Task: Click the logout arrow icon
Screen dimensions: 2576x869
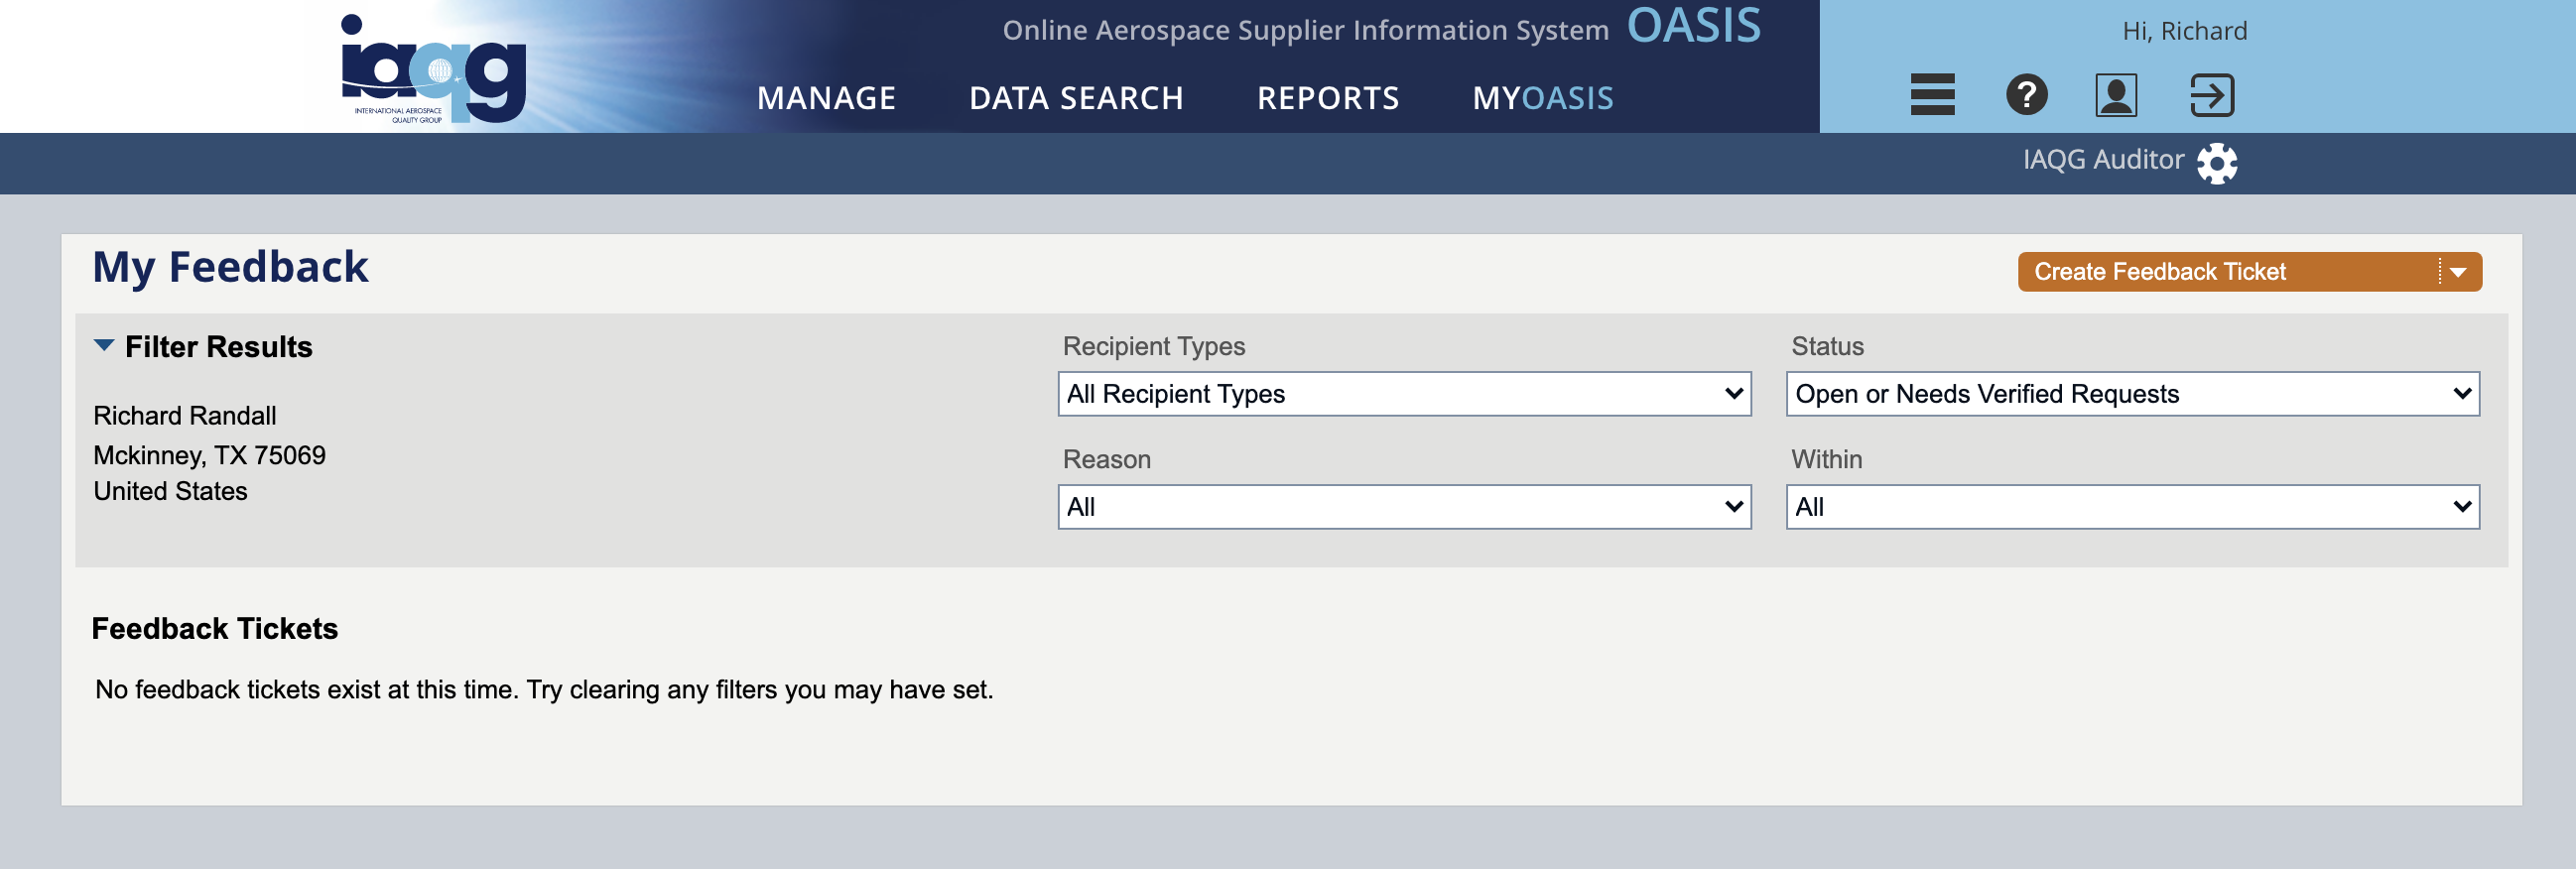Action: click(2211, 95)
